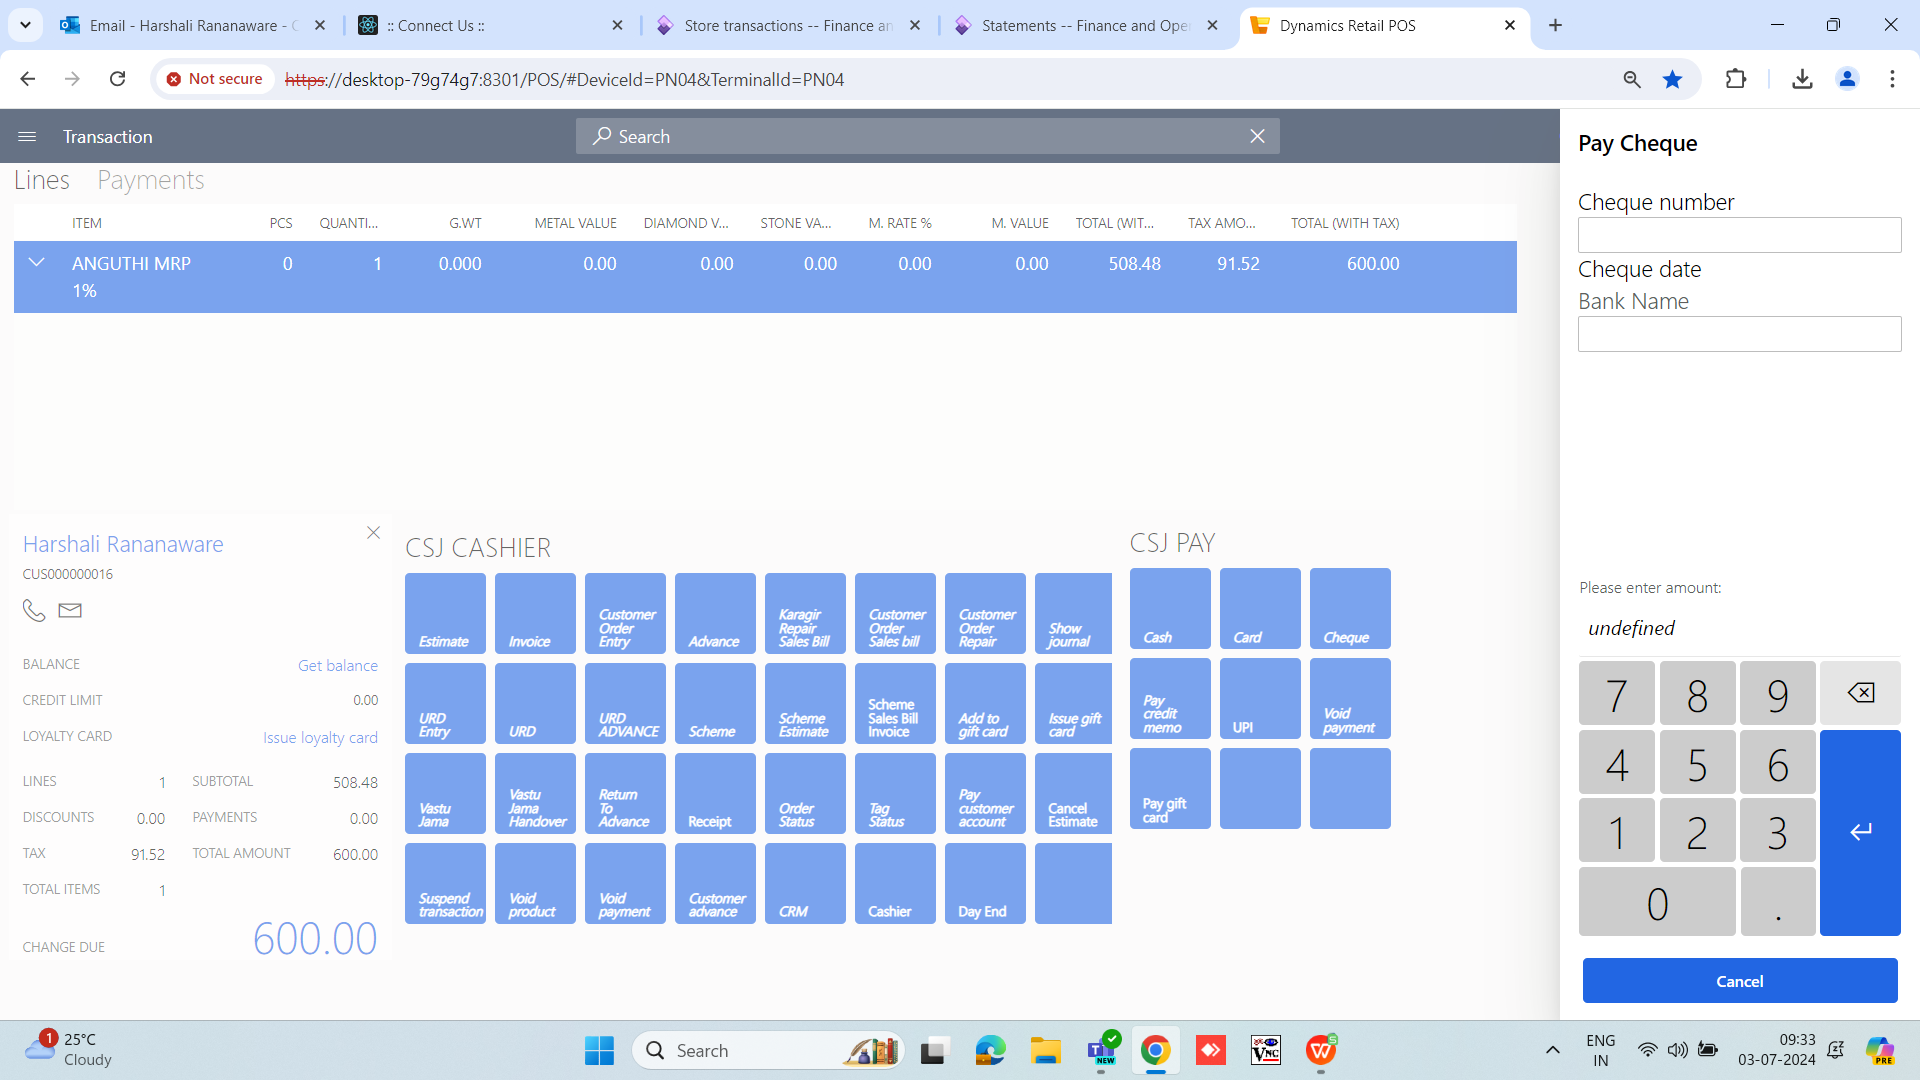Screen dimensions: 1920x1080
Task: Open the URD ADVANCE tile
Action: click(x=625, y=703)
